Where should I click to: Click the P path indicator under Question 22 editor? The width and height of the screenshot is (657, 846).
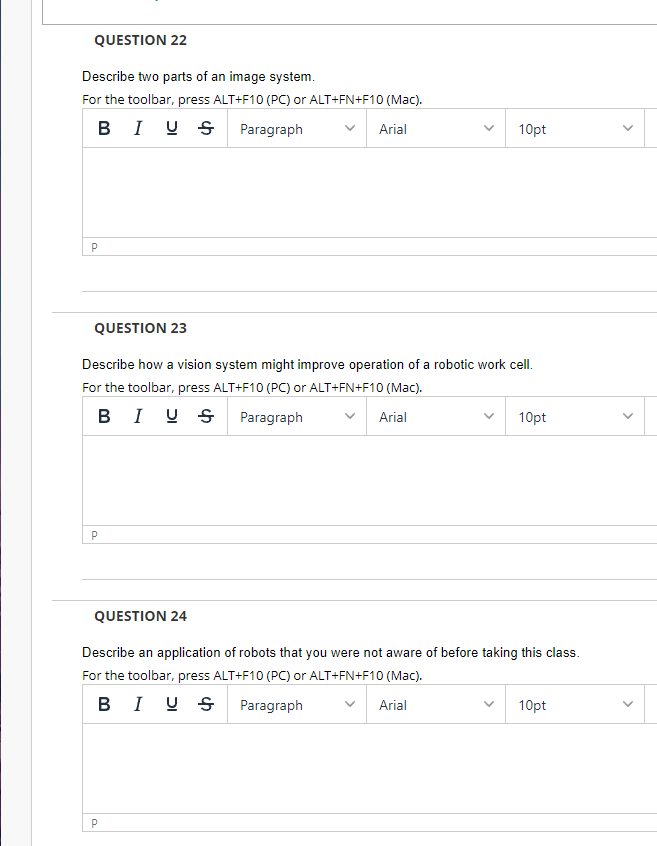pyautogui.click(x=94, y=247)
